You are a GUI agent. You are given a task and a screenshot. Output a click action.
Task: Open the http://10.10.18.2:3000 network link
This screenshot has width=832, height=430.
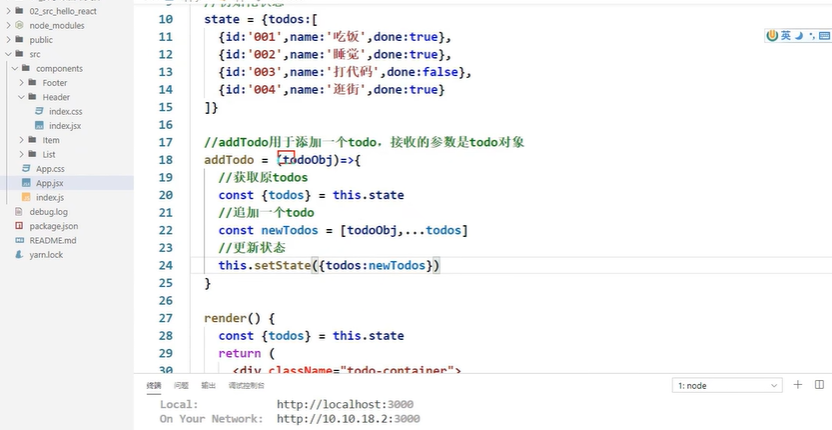(348, 419)
